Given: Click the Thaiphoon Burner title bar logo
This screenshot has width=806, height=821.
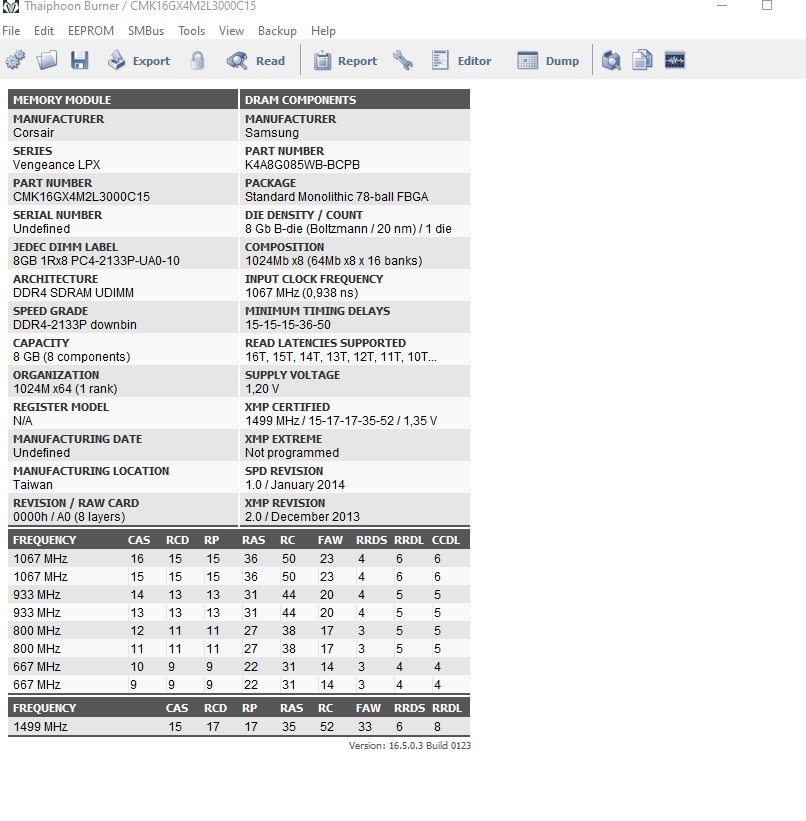Looking at the screenshot, I should [10, 6].
